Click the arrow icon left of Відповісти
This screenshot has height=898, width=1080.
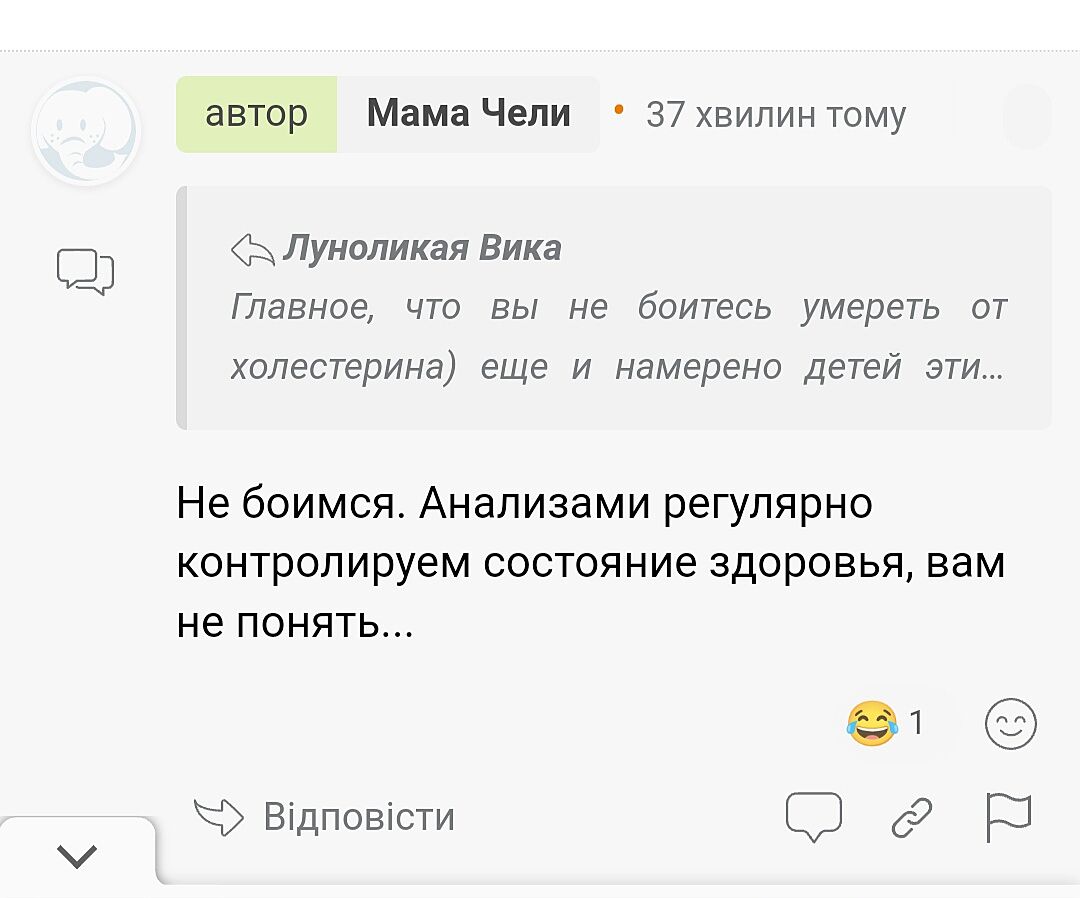click(x=218, y=817)
